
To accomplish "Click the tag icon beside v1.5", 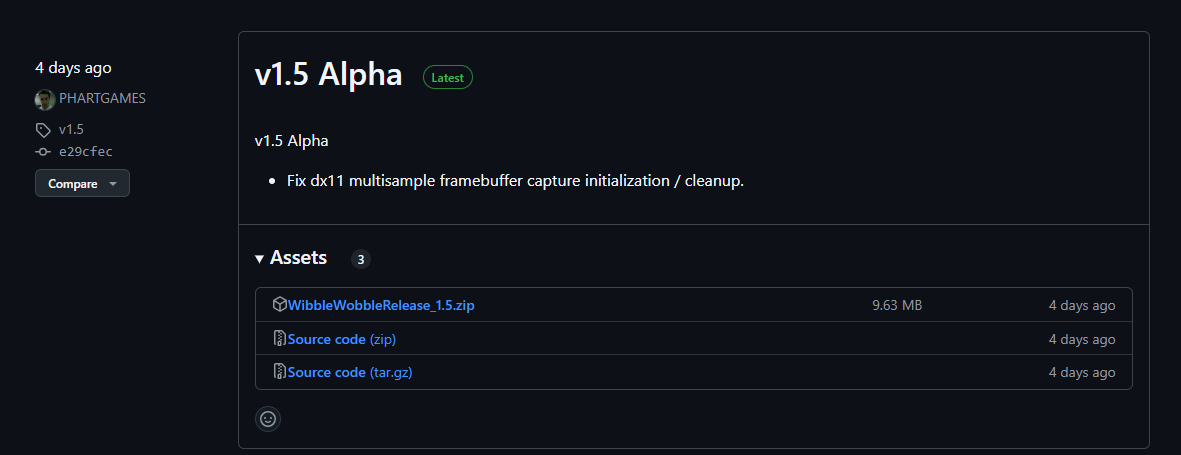I will (43, 130).
